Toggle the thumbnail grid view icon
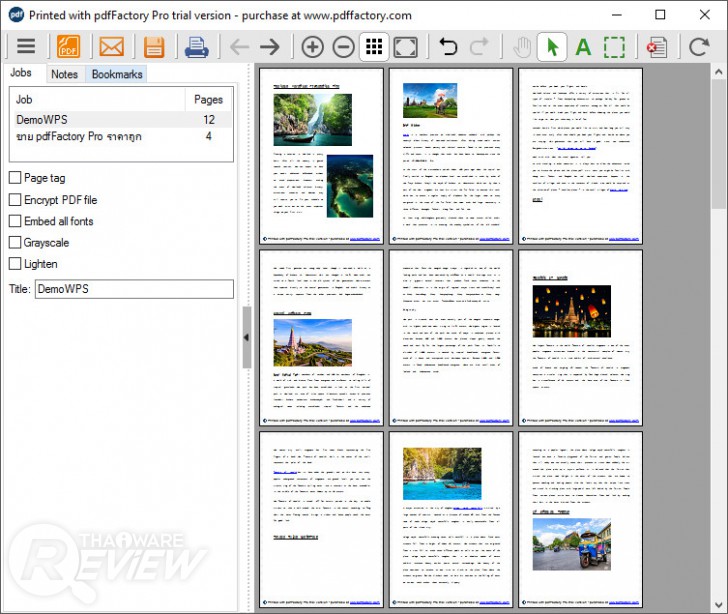The width and height of the screenshot is (728, 614). click(374, 46)
